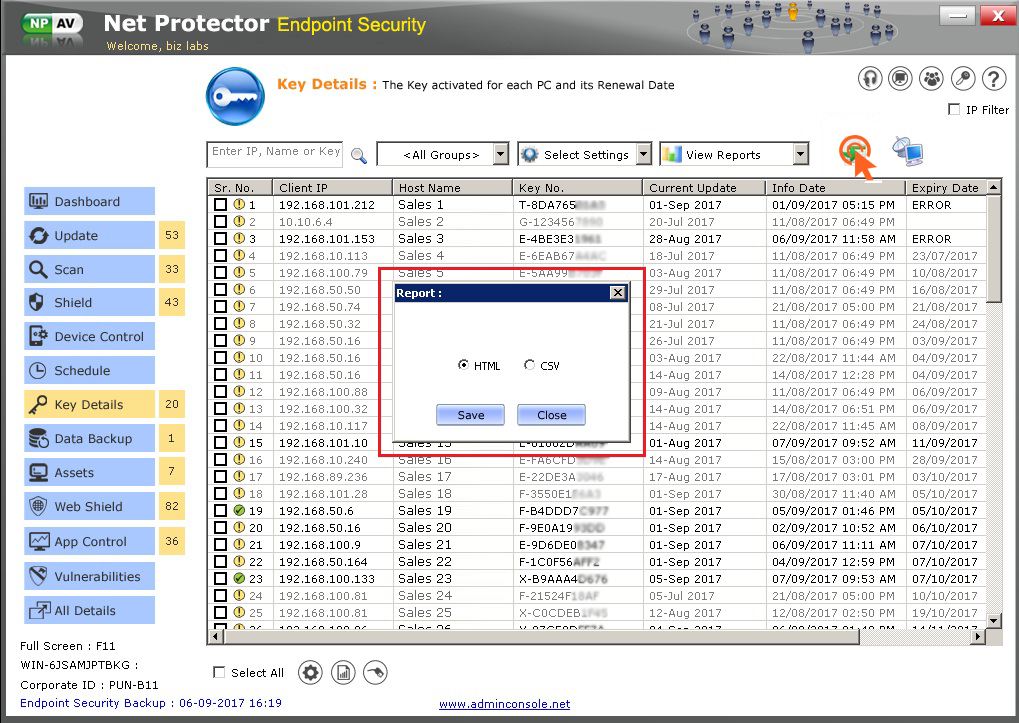
Task: Select the cell 192.168.100.133
Action: (327, 578)
